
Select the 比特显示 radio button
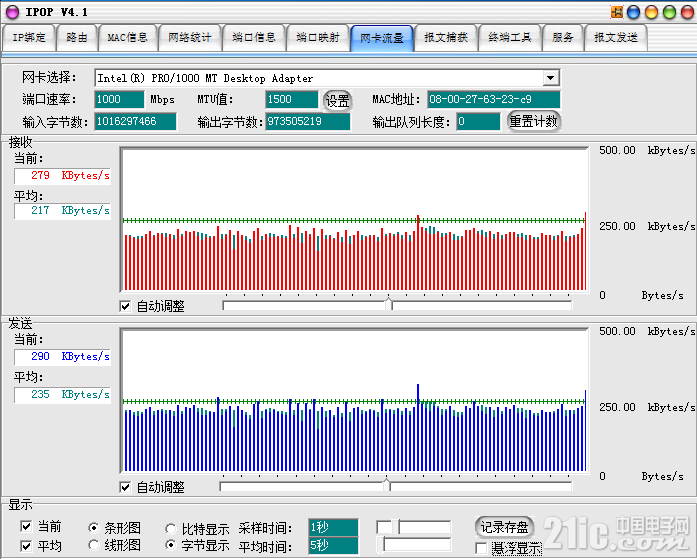click(x=170, y=529)
